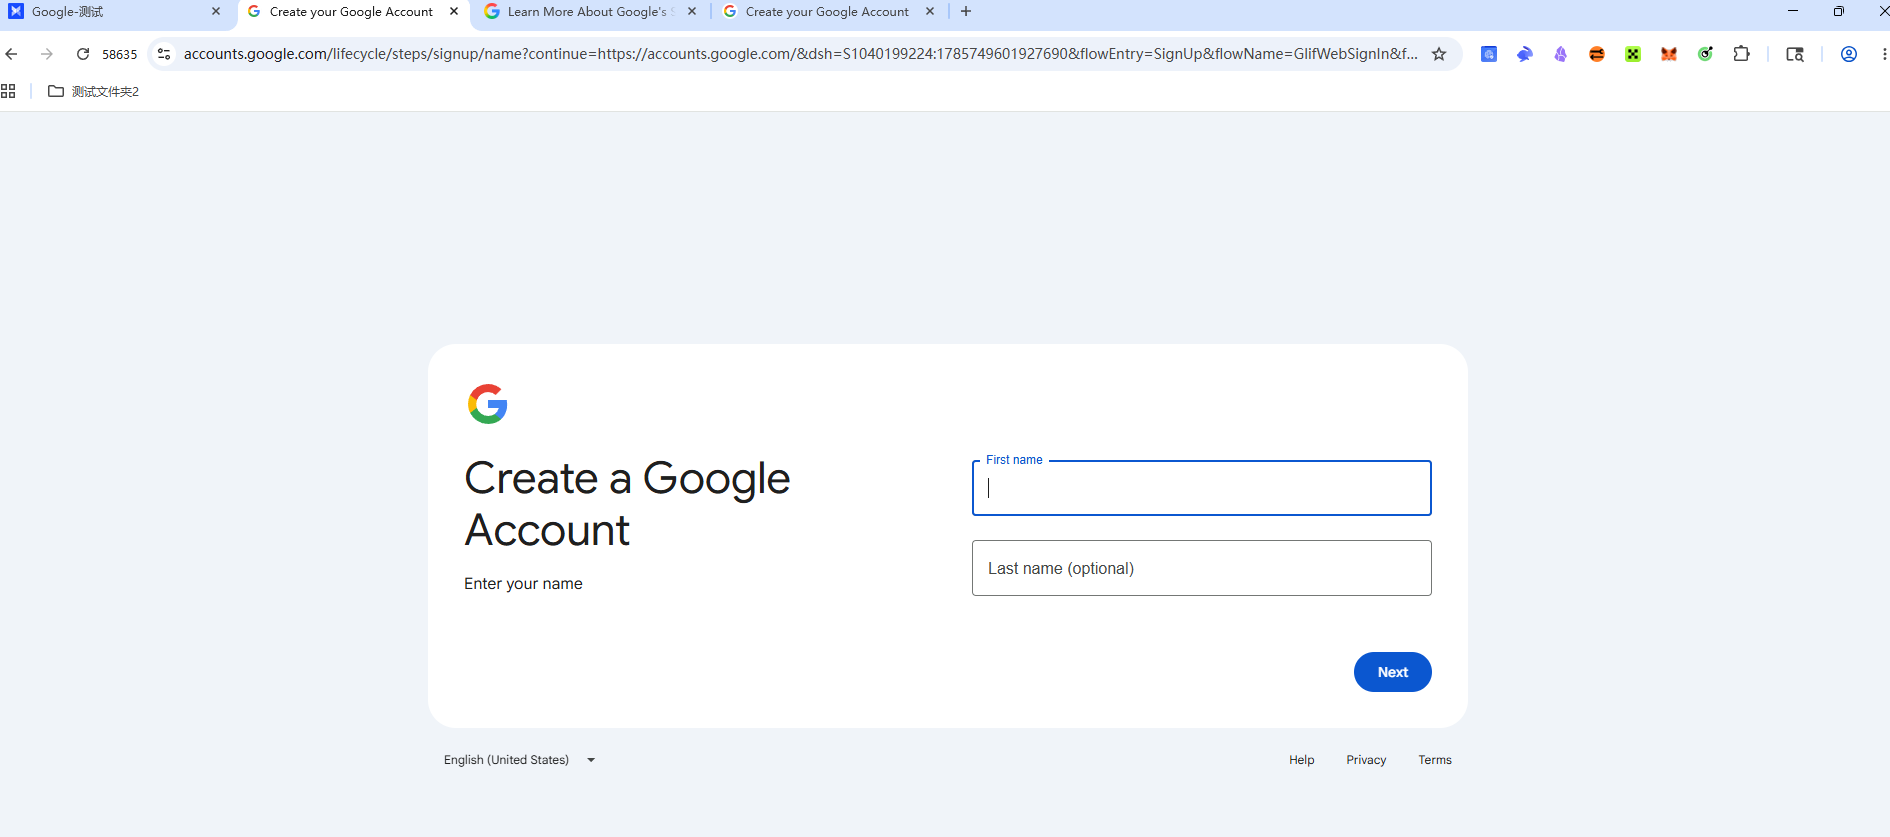Open the Extensions puzzle menu
Screen dimensions: 1890x837
[x=1741, y=54]
